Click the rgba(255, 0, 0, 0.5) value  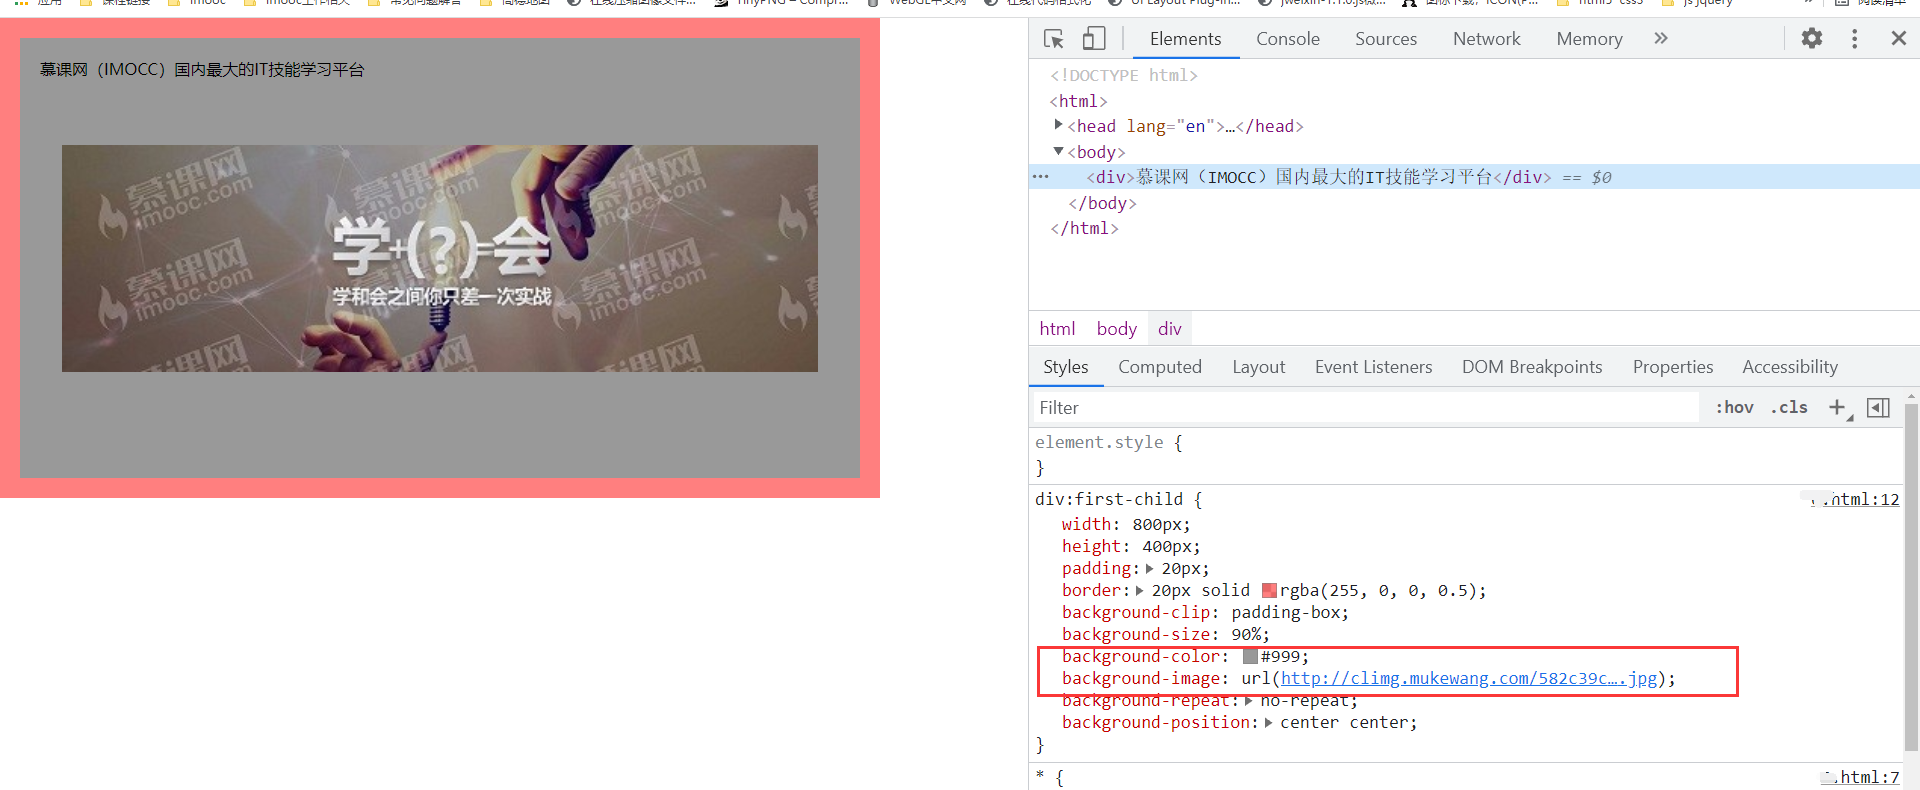point(1378,591)
